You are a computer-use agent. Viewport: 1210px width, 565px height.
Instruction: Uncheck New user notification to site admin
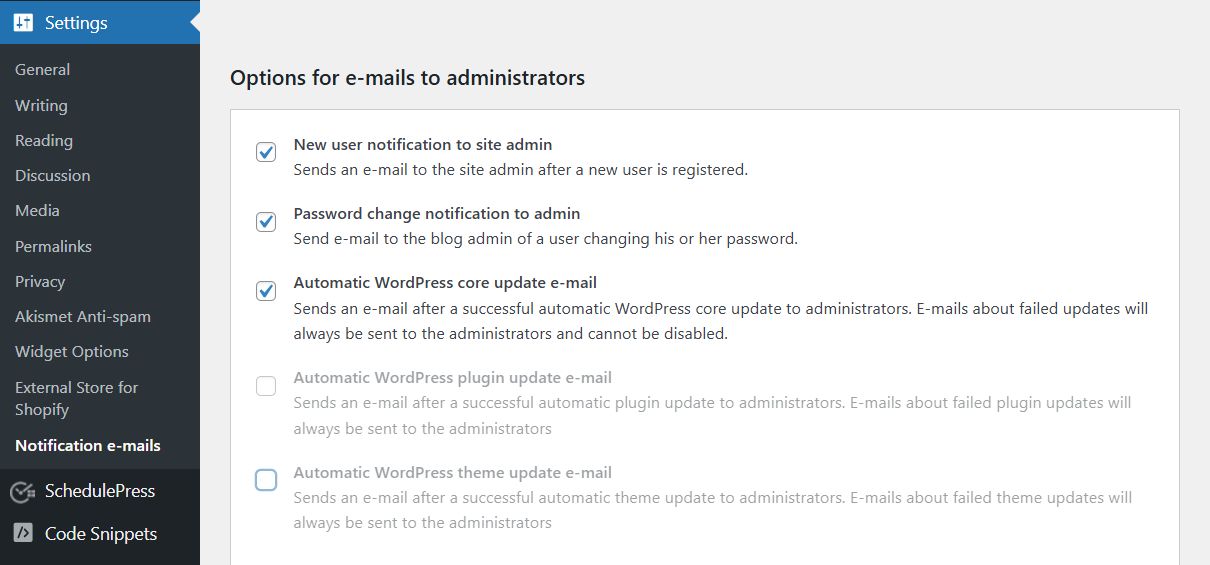[x=266, y=152]
